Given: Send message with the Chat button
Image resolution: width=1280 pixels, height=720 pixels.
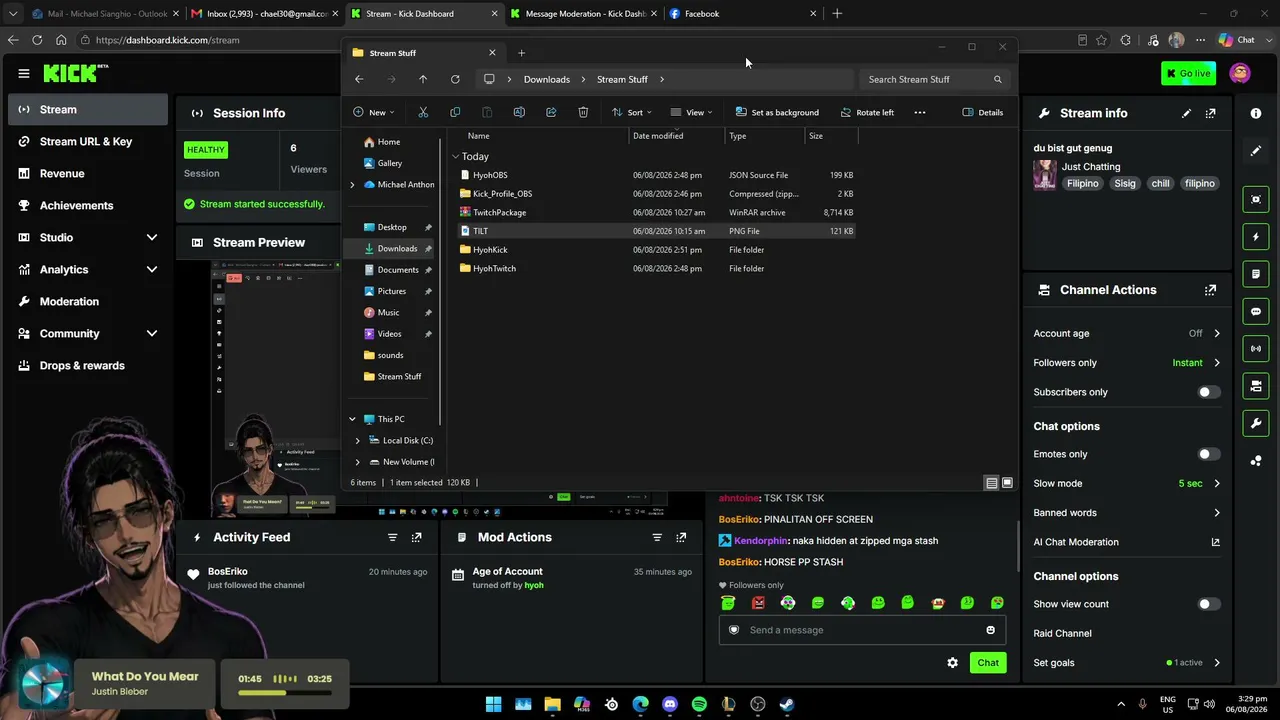Looking at the screenshot, I should [988, 662].
